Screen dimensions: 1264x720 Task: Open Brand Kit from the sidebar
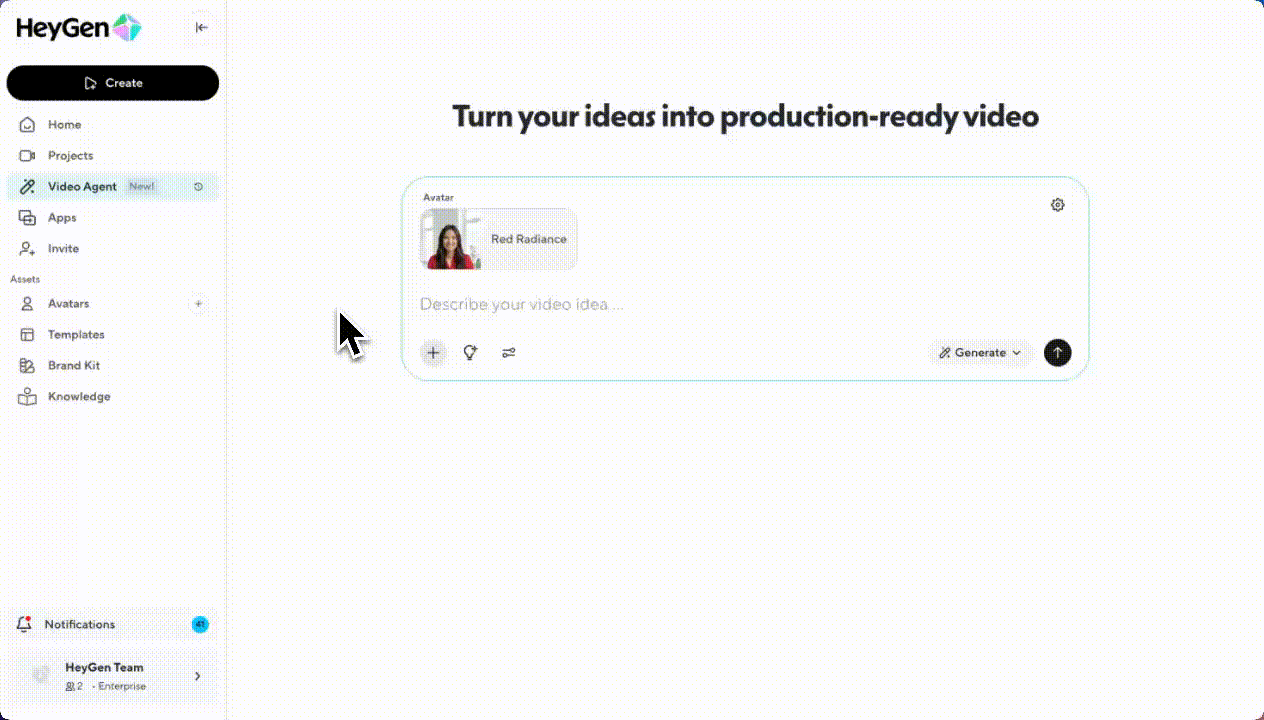tap(74, 366)
